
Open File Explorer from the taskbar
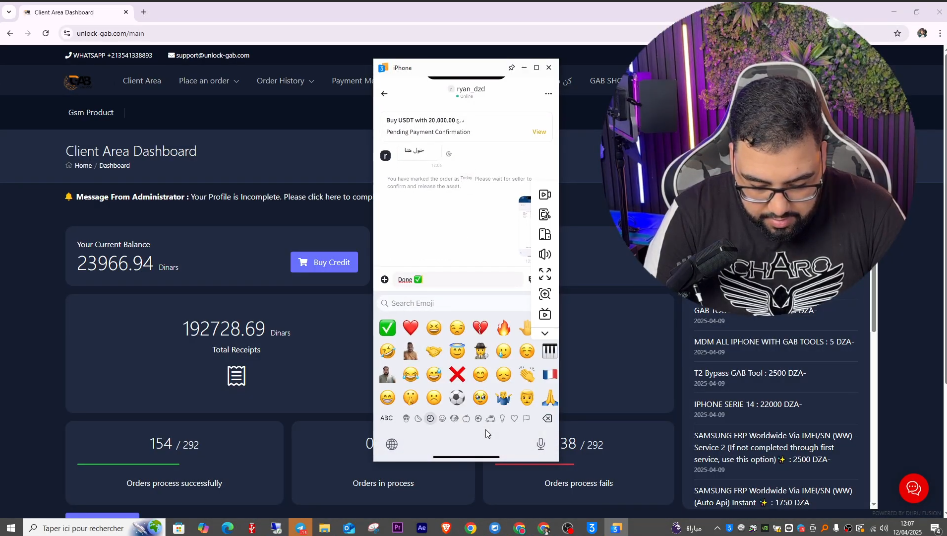pyautogui.click(x=324, y=528)
